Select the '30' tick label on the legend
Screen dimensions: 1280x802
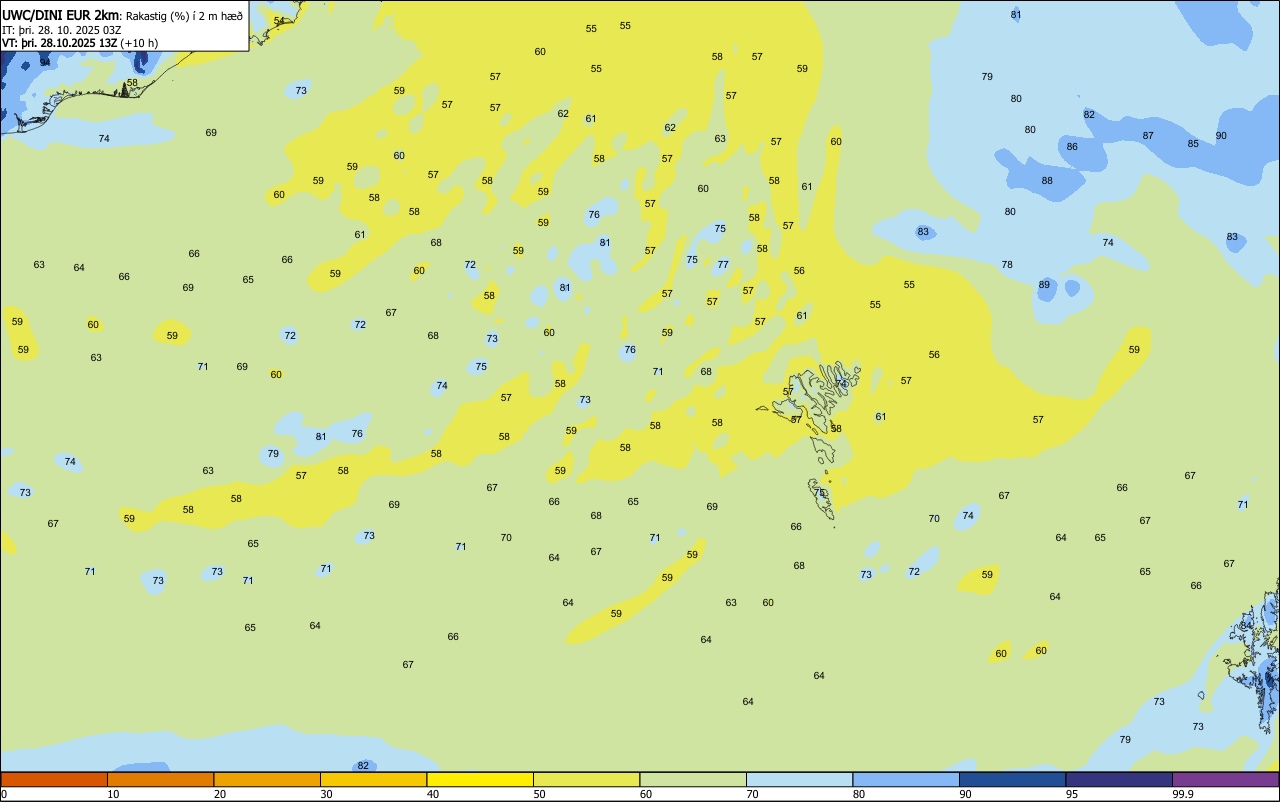326,794
